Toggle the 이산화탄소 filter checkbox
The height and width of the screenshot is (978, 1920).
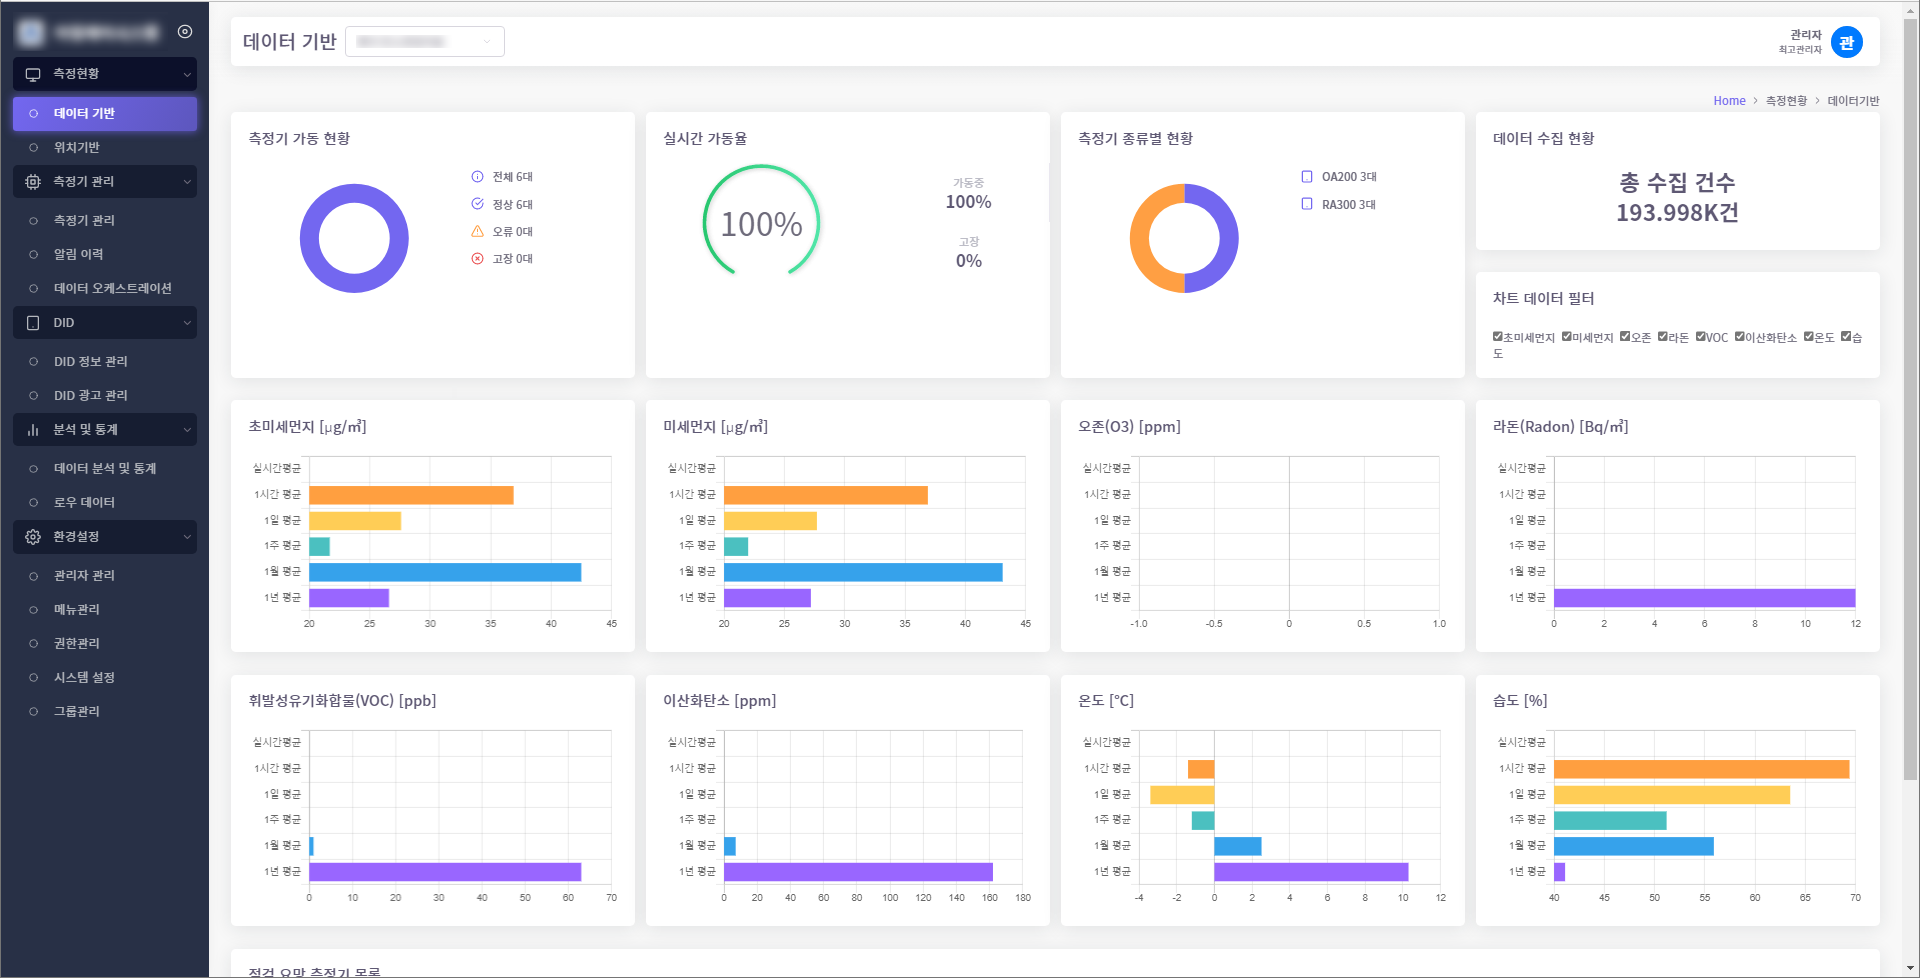(1740, 337)
